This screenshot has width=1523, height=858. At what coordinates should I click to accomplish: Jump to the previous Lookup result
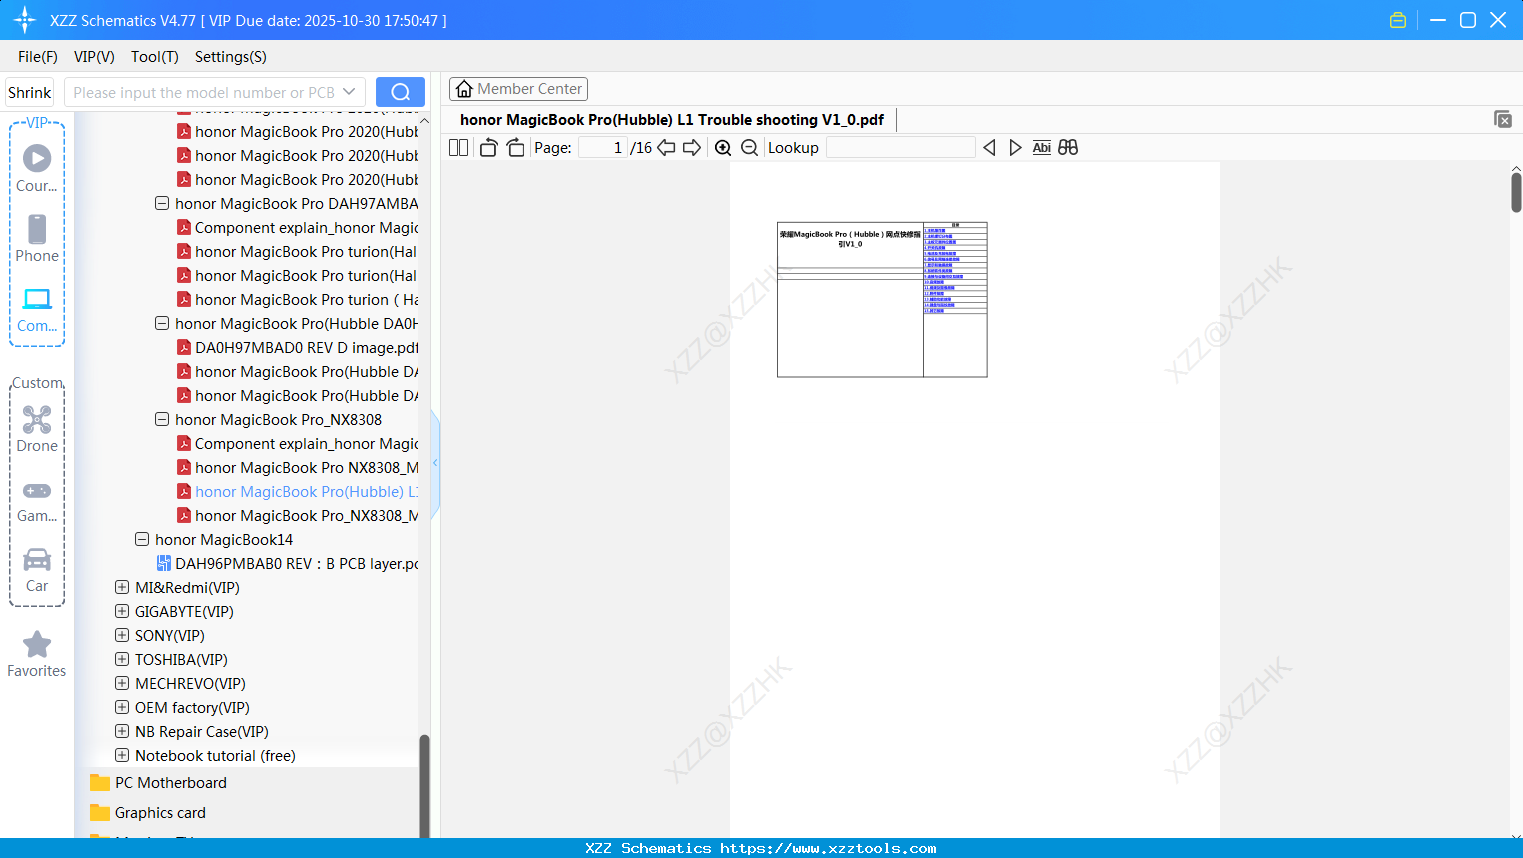[989, 148]
